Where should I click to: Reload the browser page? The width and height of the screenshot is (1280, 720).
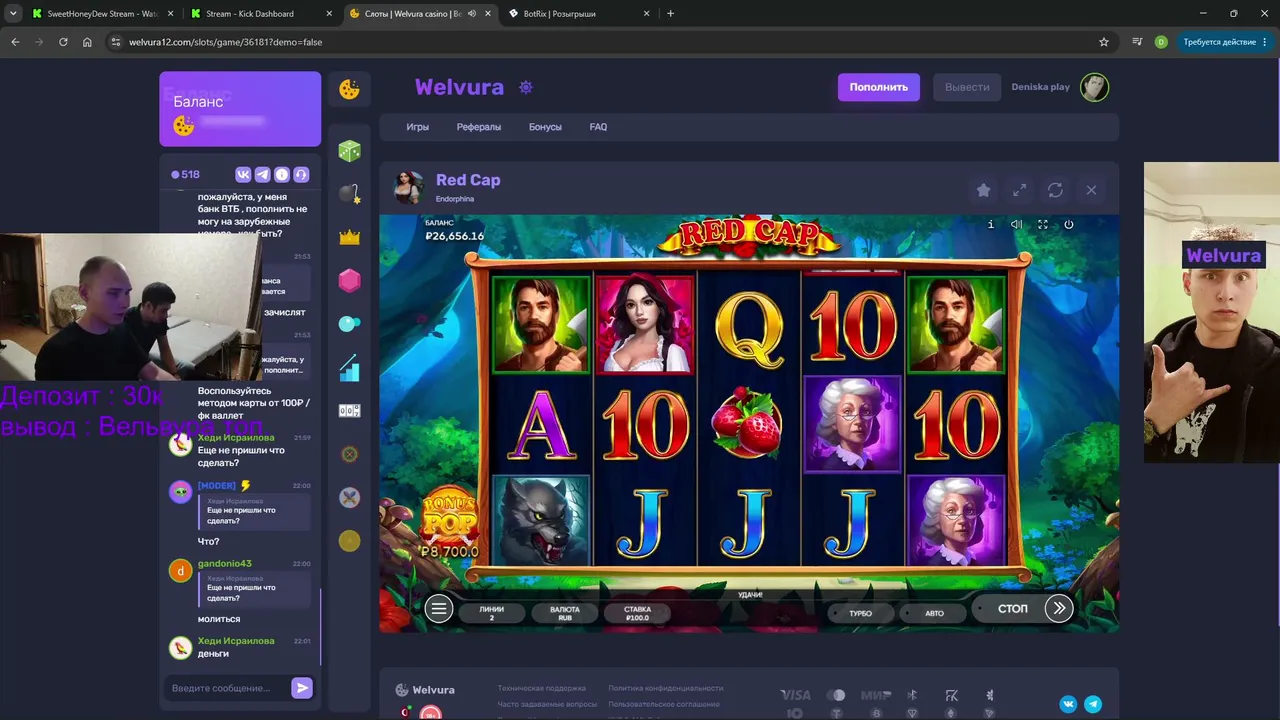point(63,42)
